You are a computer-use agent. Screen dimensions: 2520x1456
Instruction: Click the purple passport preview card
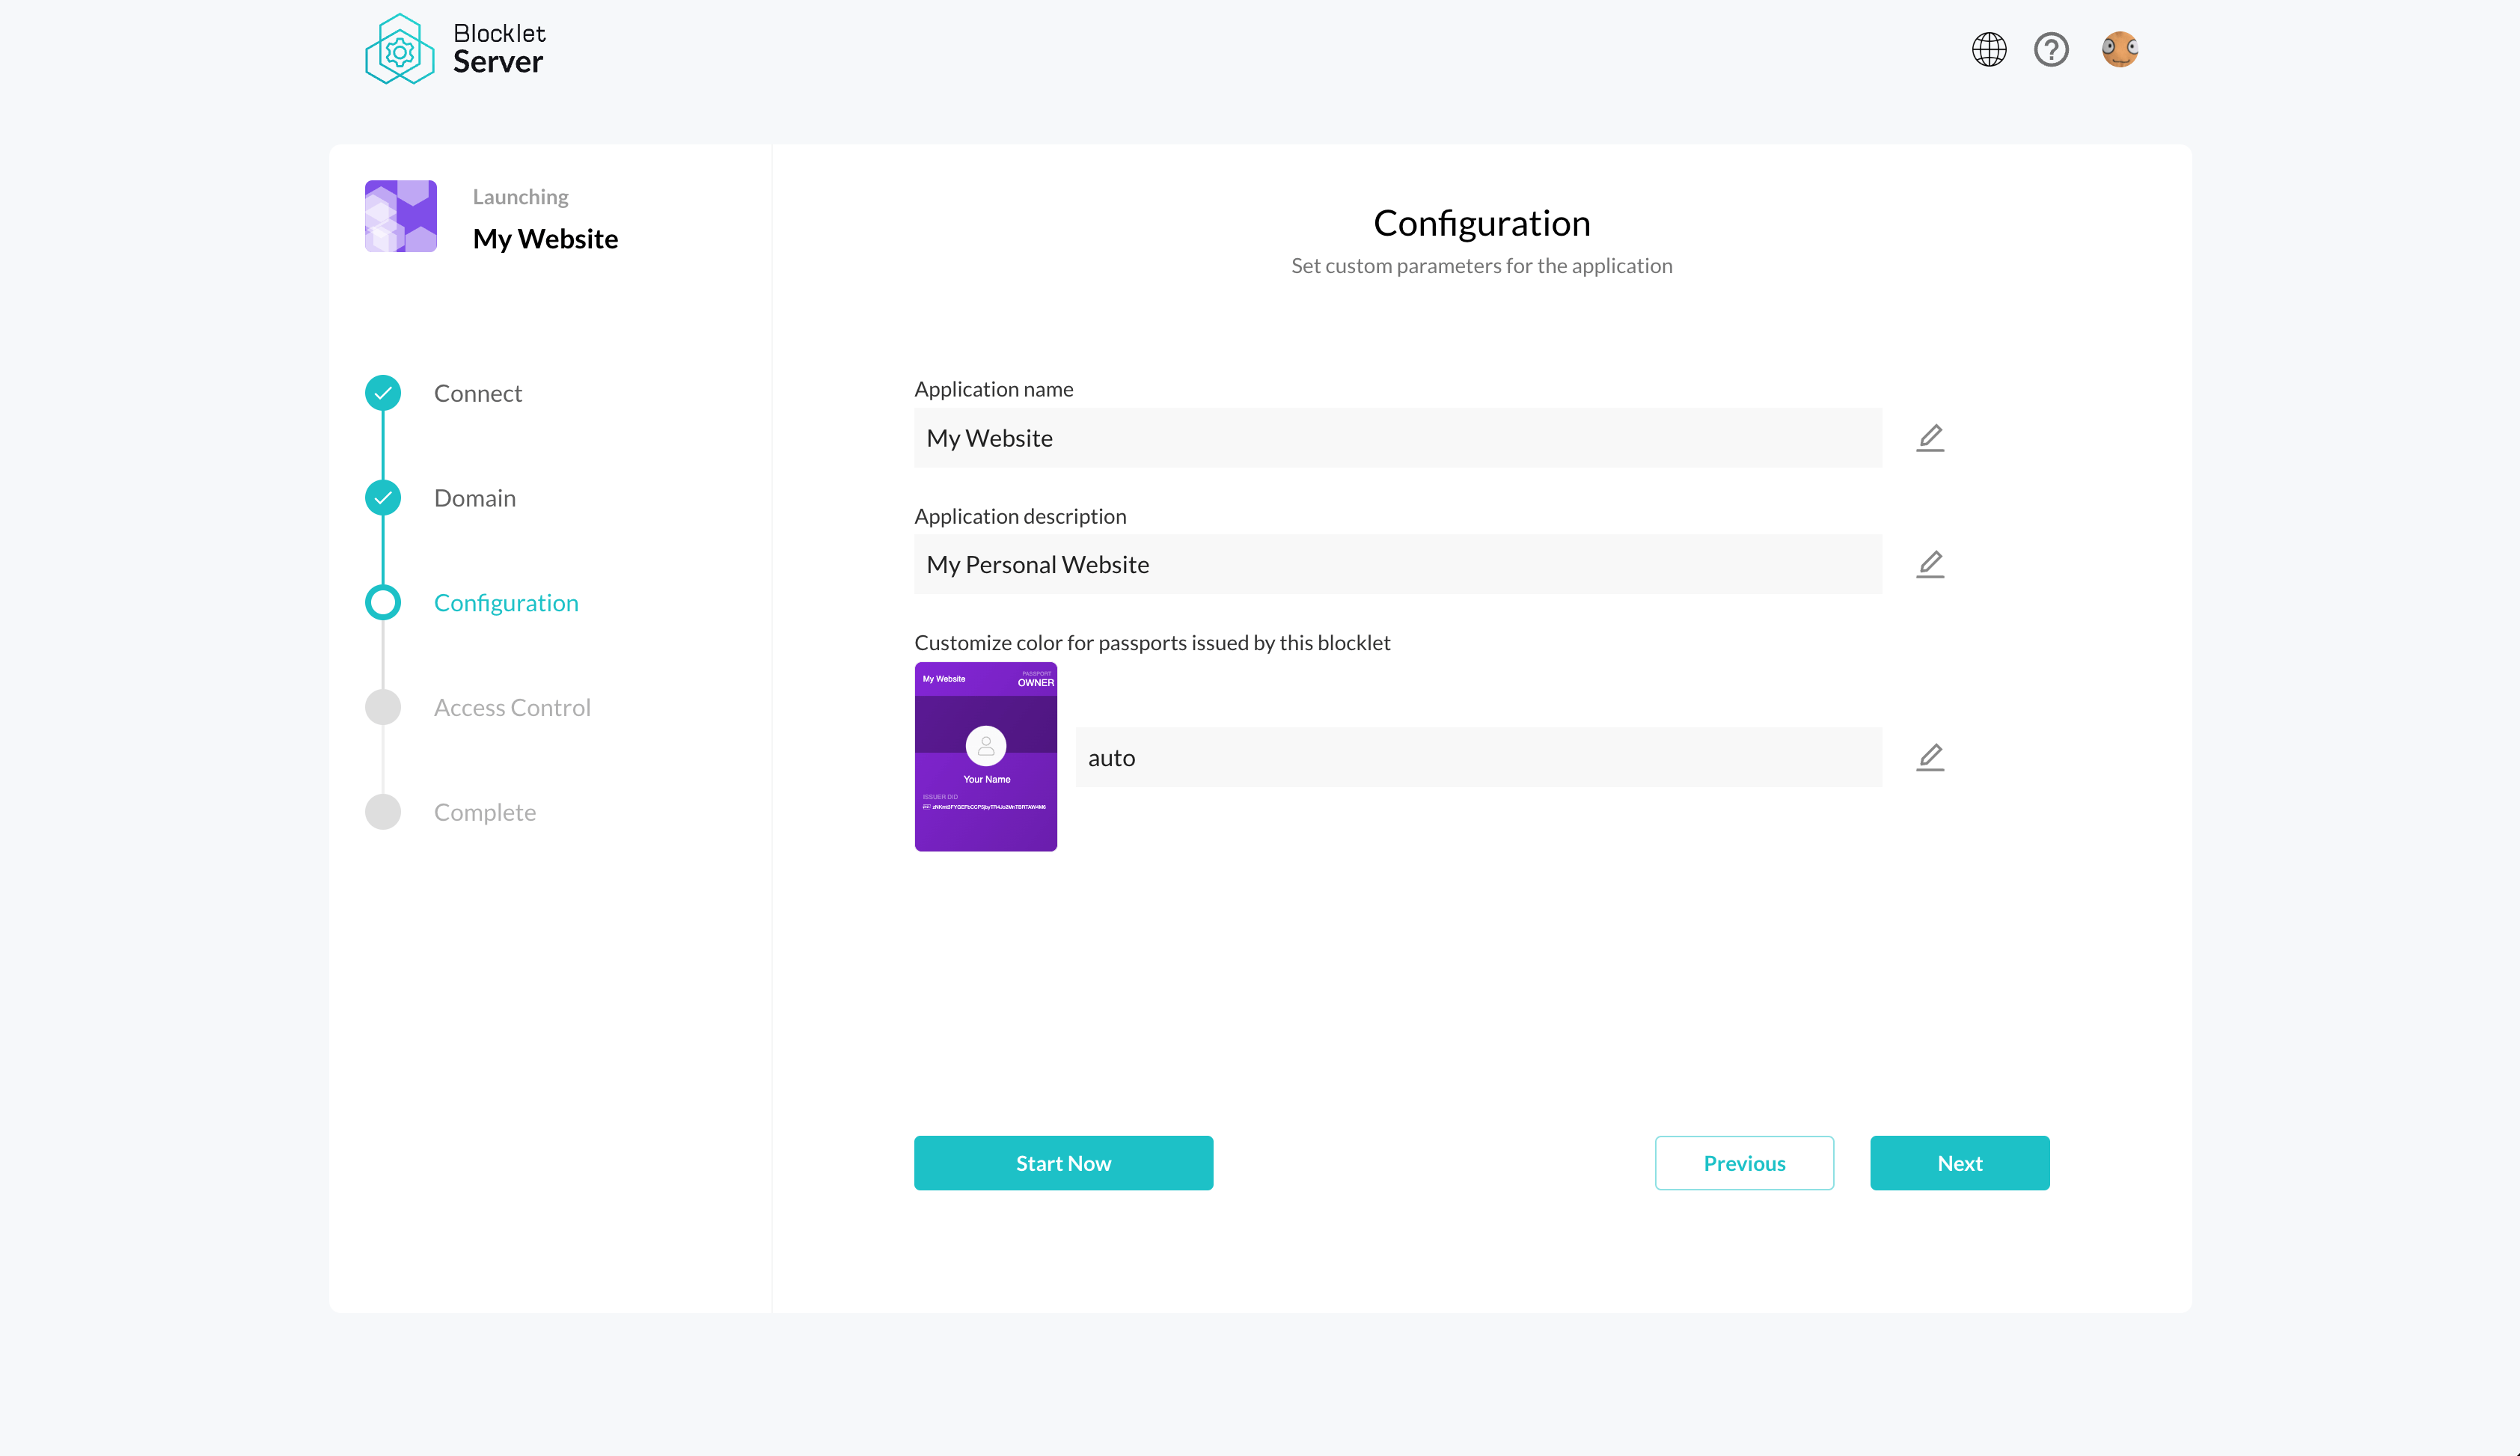[x=985, y=757]
